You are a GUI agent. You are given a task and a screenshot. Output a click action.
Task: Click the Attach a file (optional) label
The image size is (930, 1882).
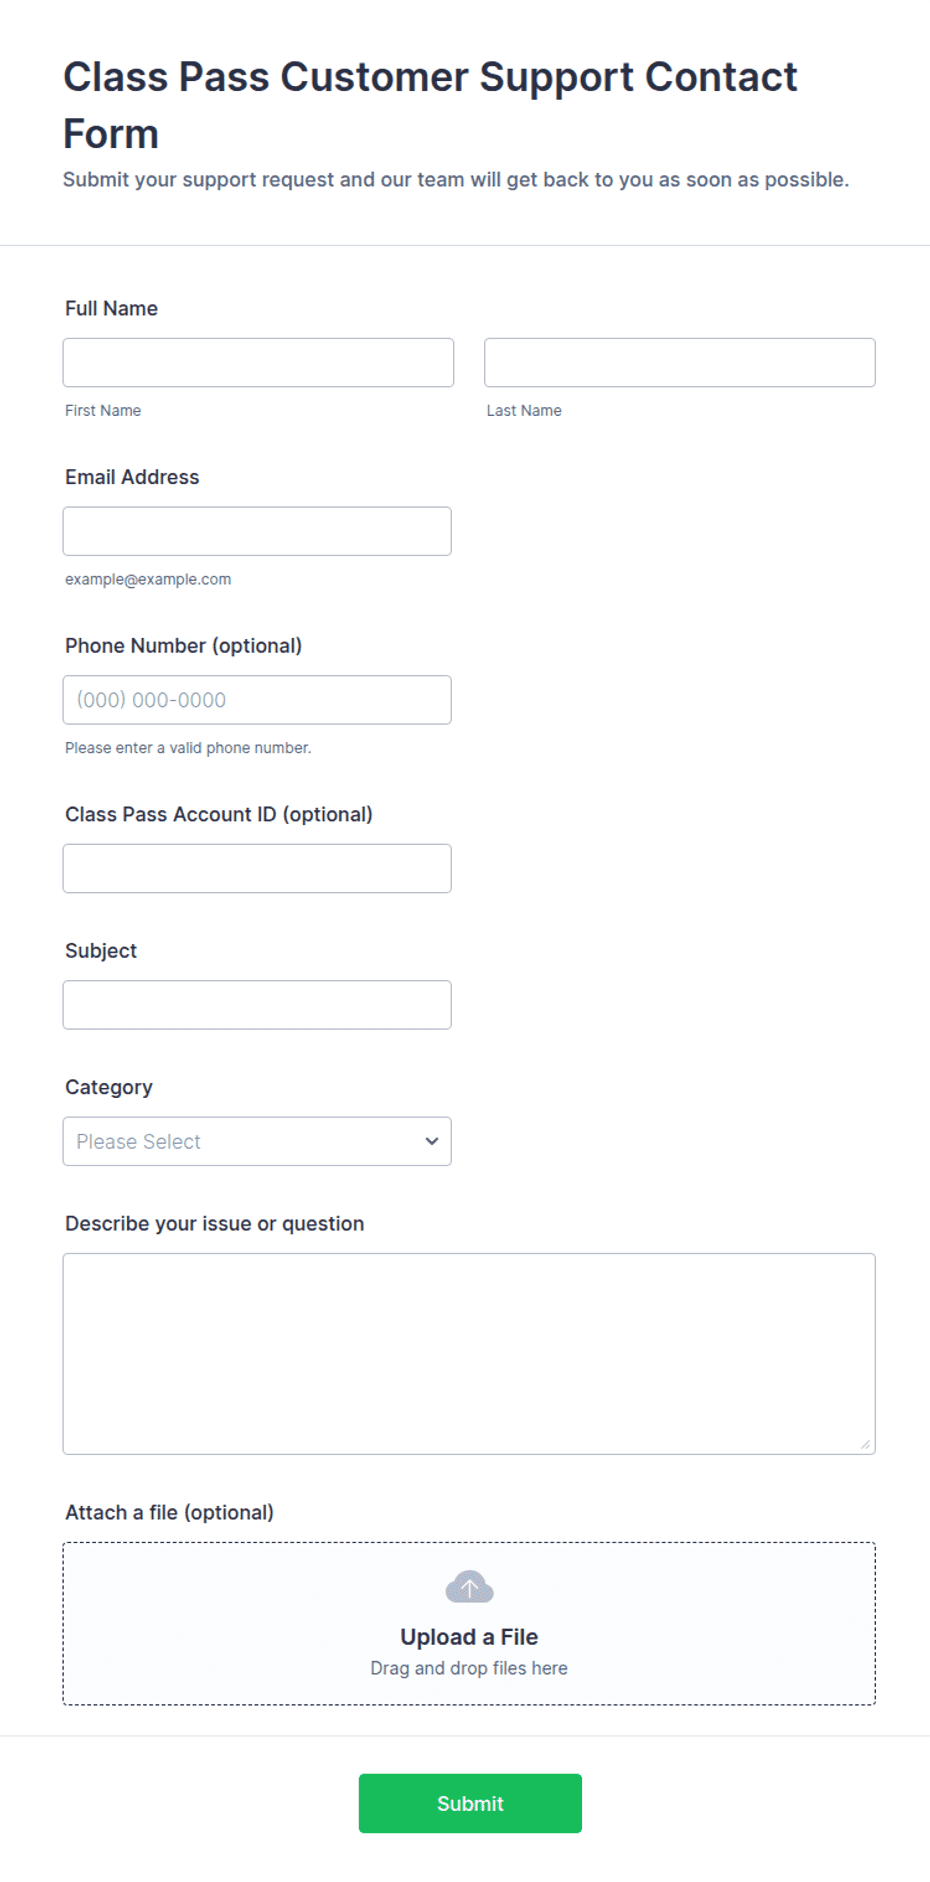(x=169, y=1512)
